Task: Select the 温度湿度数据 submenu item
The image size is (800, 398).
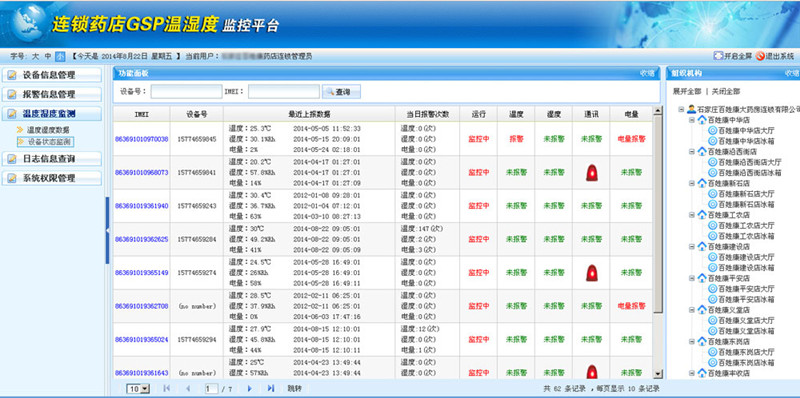Action: pos(48,130)
